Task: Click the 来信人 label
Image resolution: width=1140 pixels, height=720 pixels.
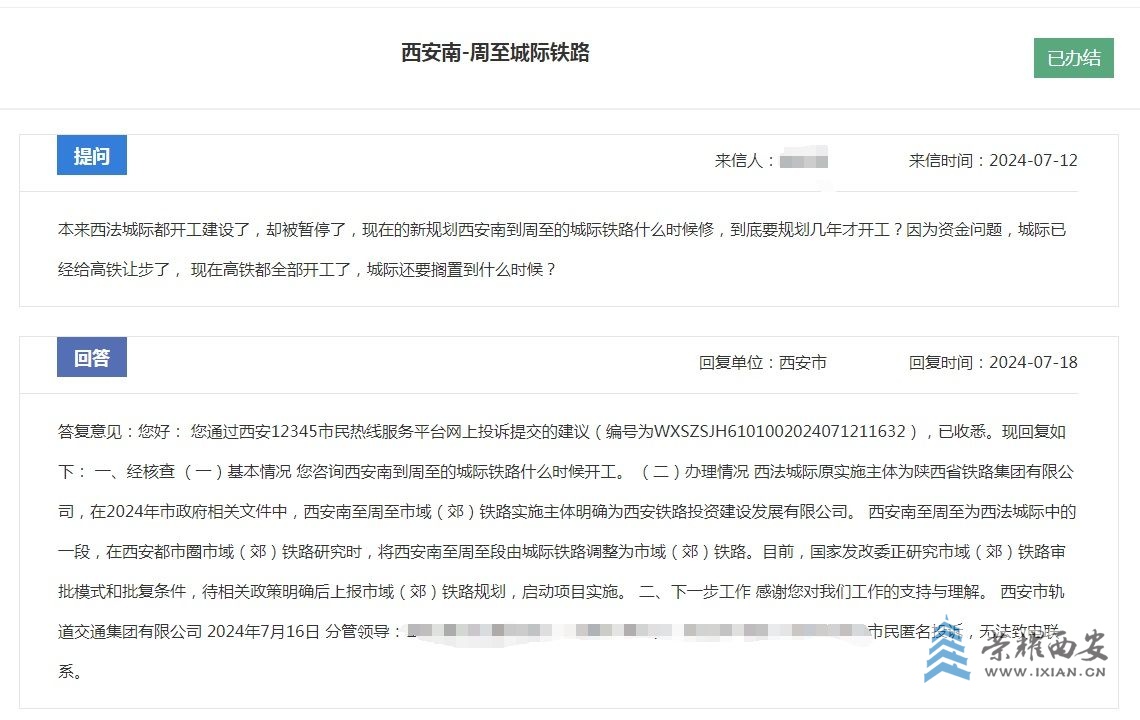Action: point(746,161)
